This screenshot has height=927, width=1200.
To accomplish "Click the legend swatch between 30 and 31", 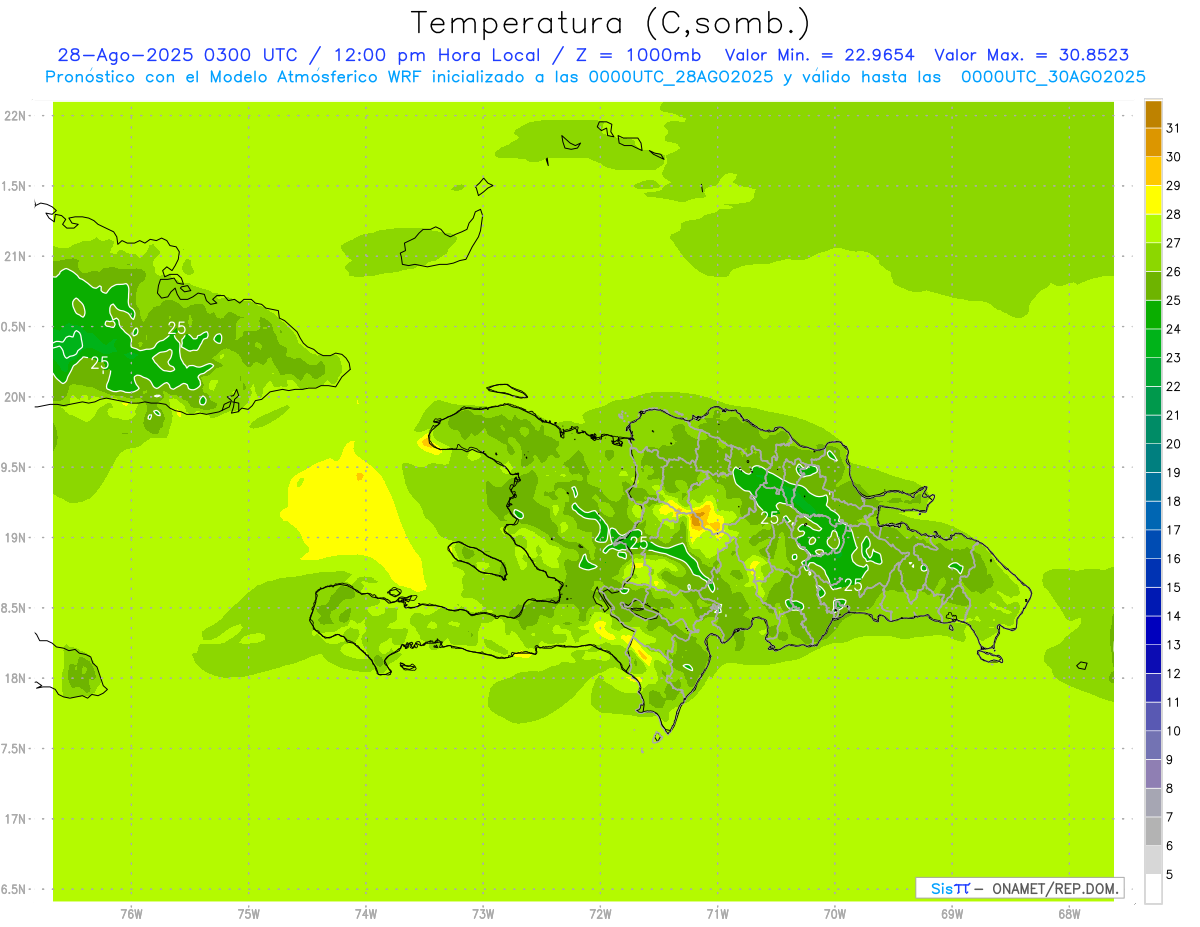I will point(1153,143).
